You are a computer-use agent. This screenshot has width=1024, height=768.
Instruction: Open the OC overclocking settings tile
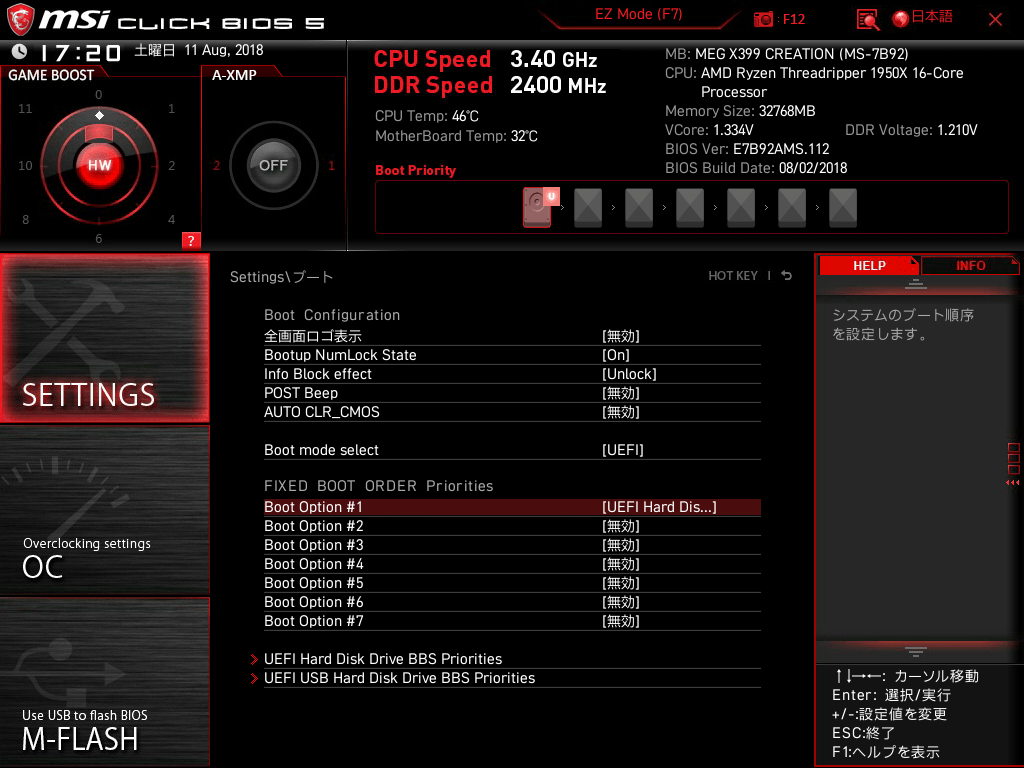tap(105, 511)
